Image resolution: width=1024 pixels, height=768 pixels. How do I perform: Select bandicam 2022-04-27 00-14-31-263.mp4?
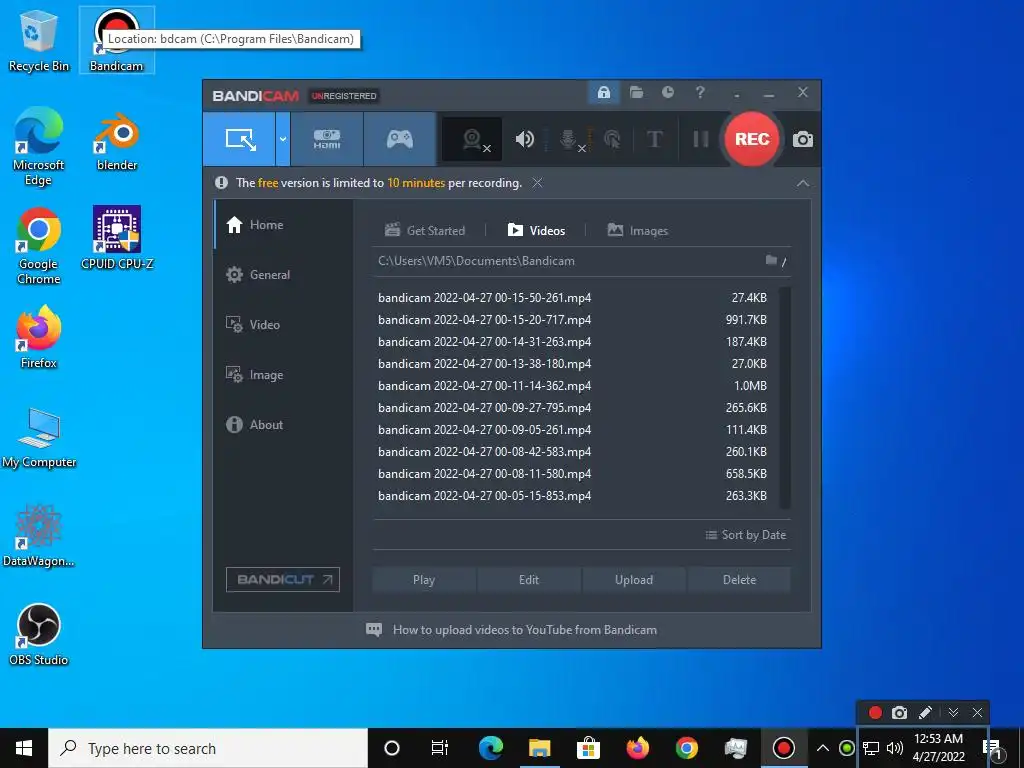[573, 342]
